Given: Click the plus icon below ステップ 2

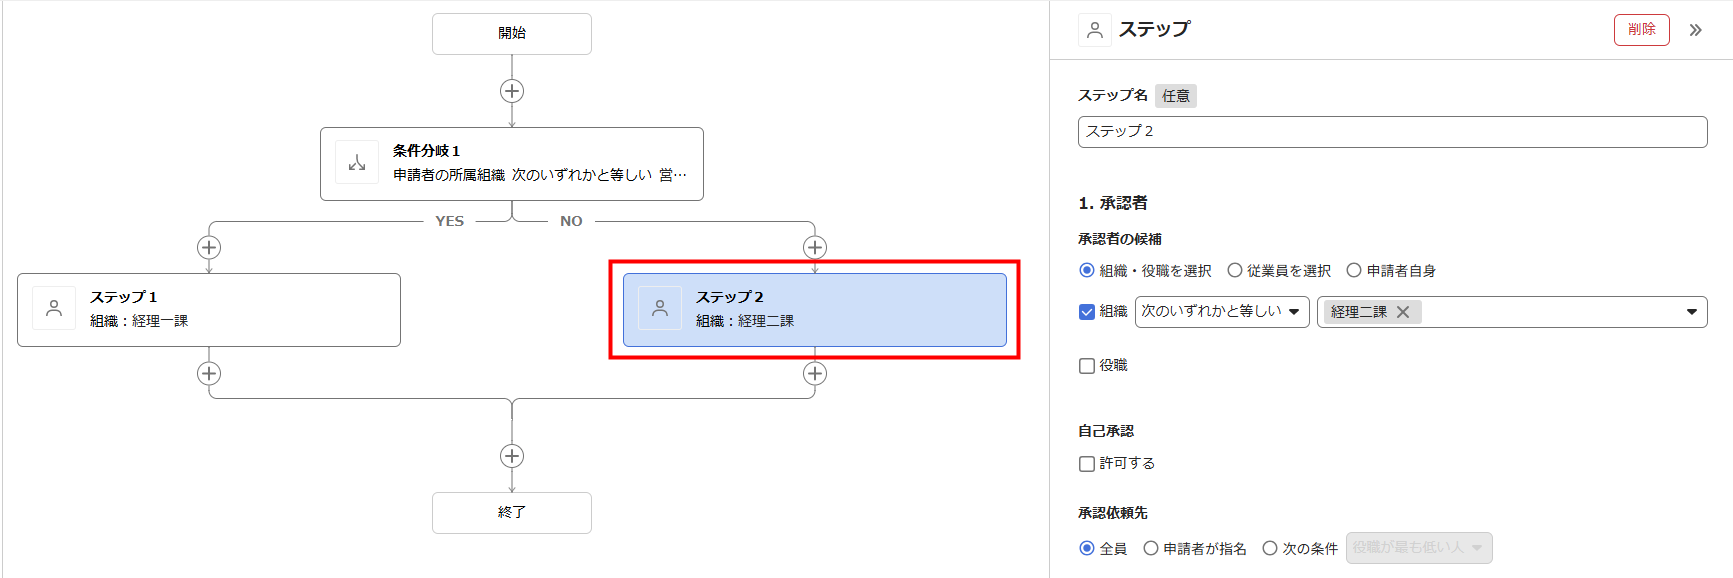Looking at the screenshot, I should (815, 373).
